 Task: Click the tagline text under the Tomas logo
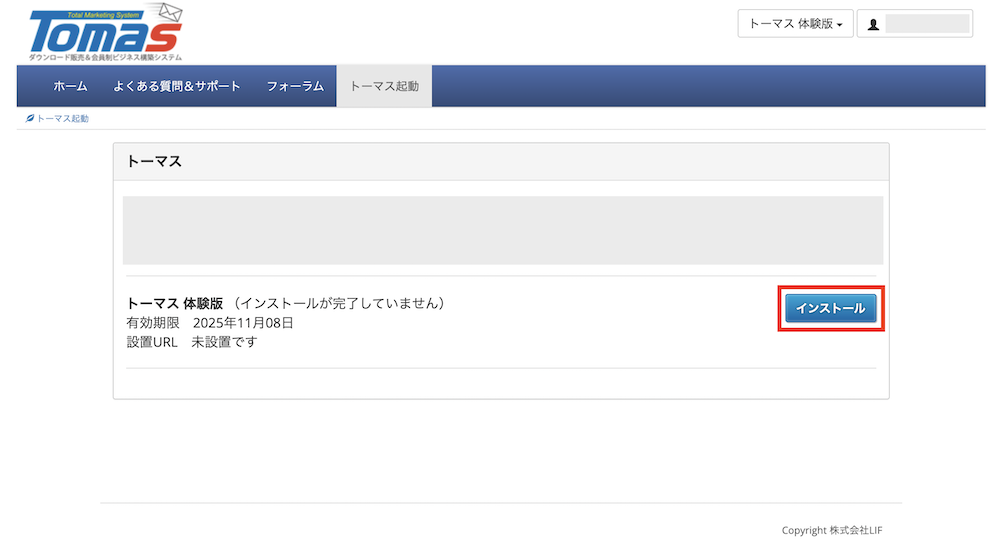pos(105,58)
